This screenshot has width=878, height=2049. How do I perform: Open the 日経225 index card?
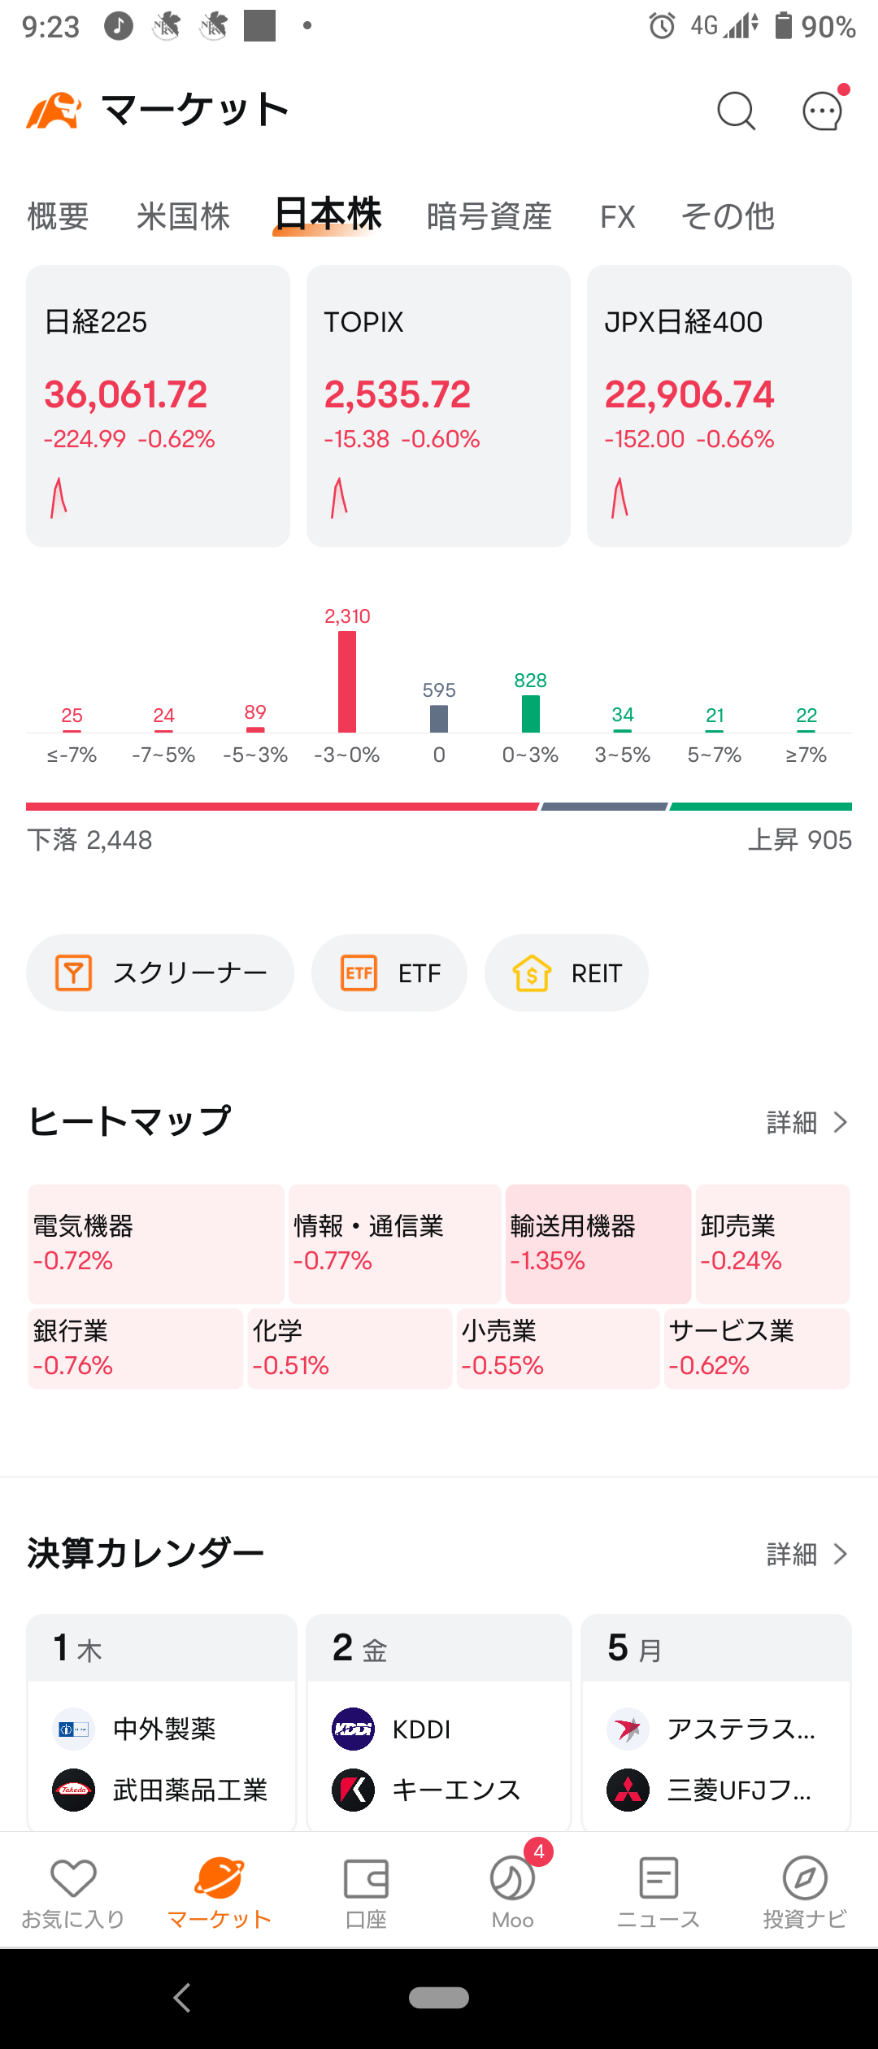(x=158, y=406)
